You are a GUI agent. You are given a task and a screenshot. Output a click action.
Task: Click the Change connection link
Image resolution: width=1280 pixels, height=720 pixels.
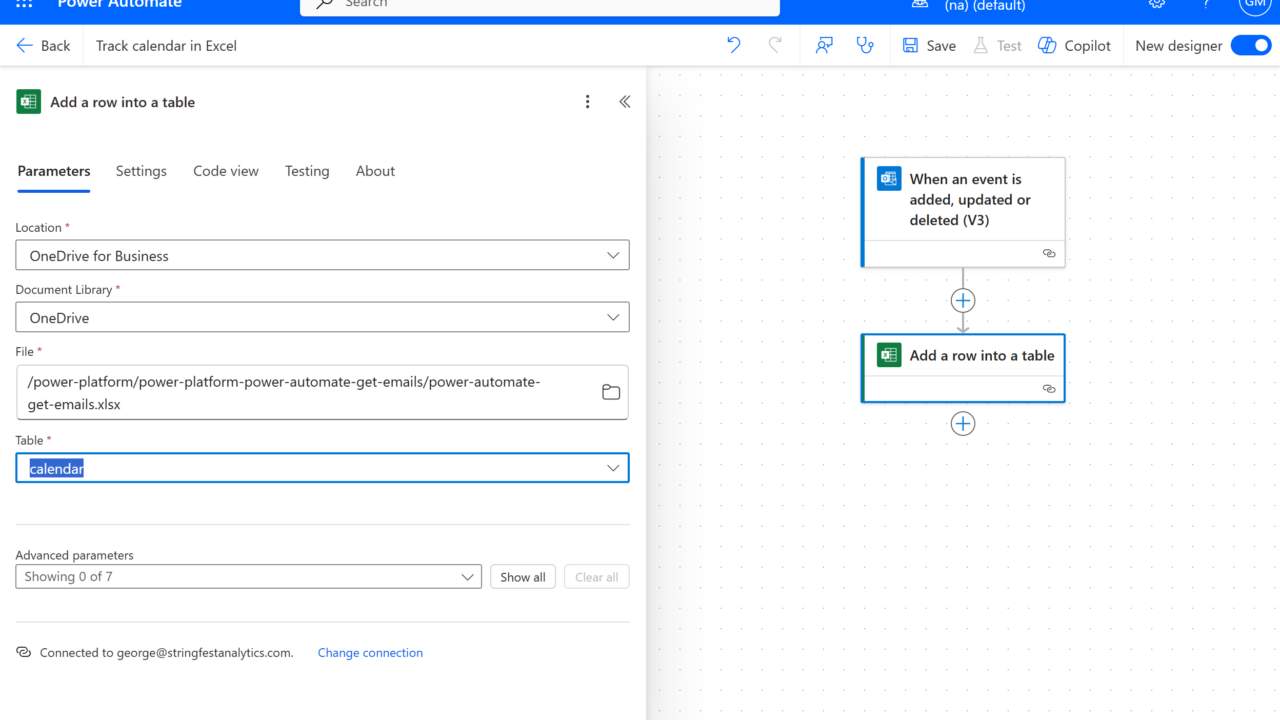(x=370, y=653)
